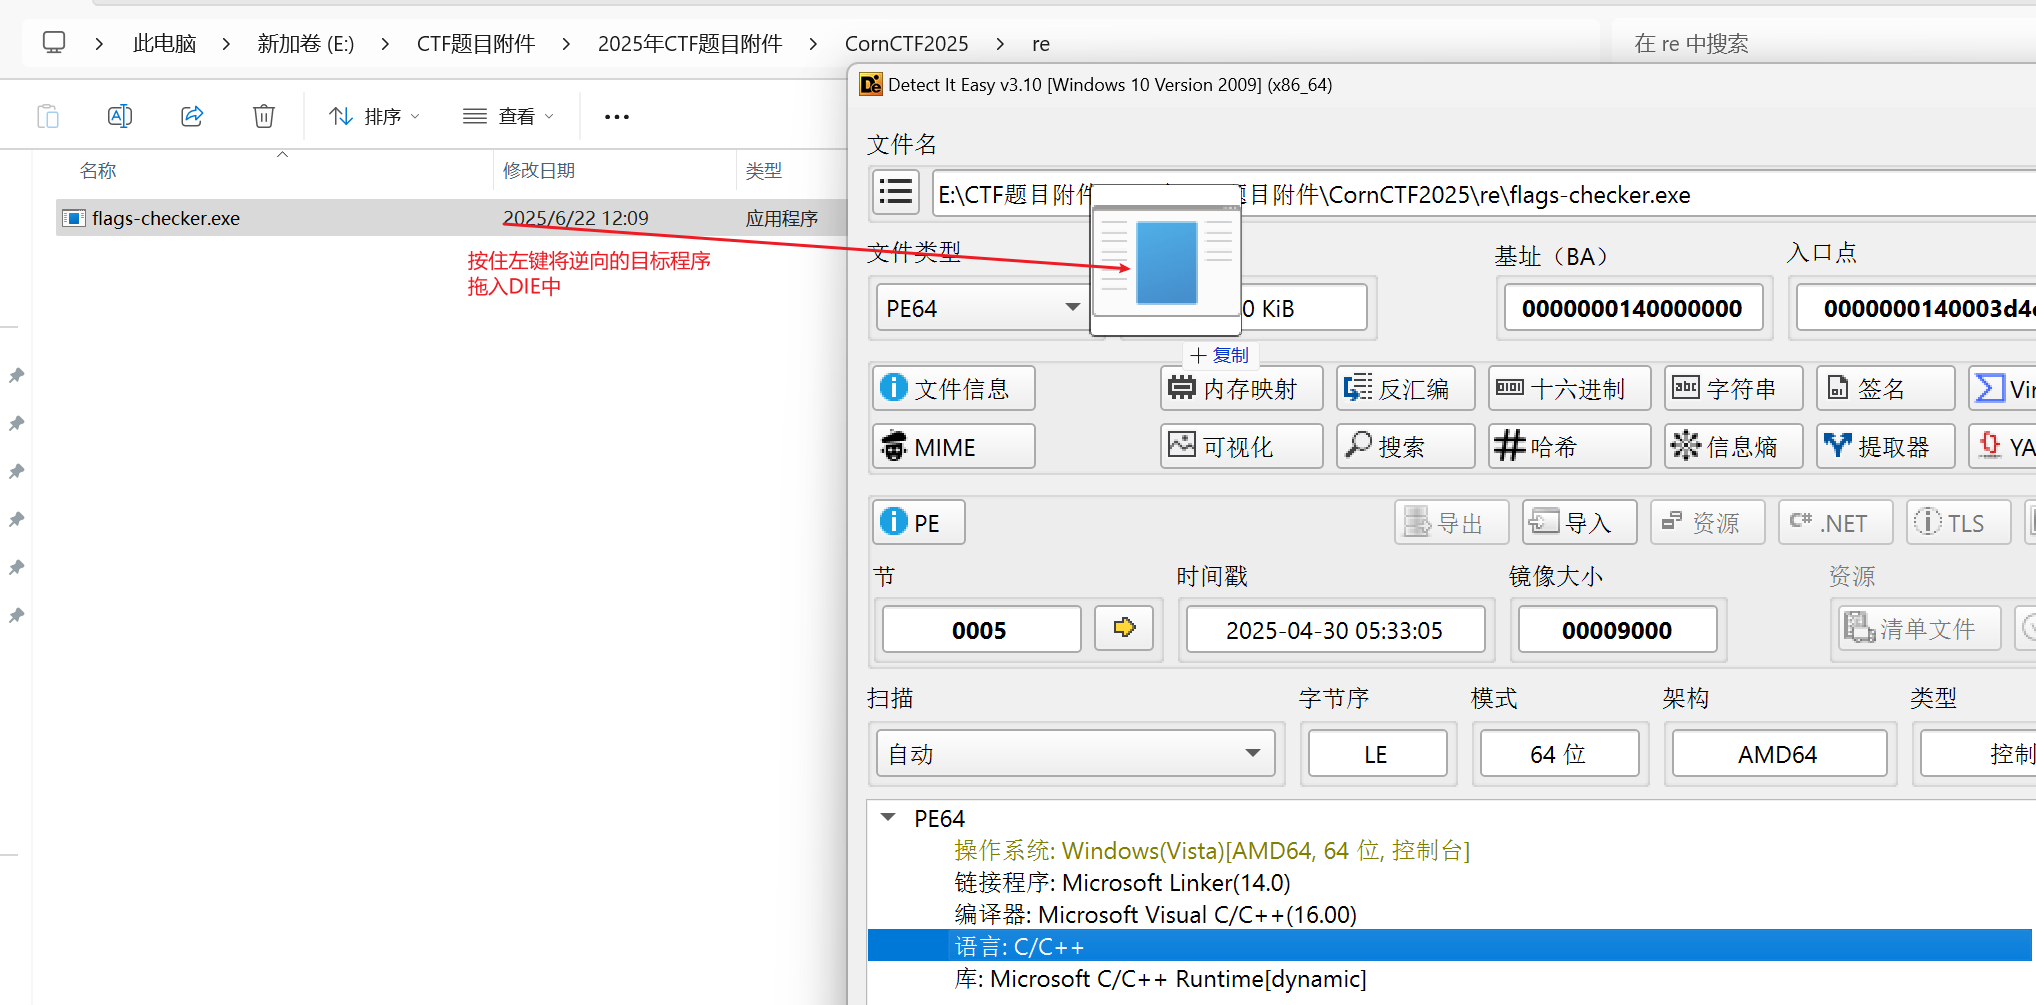
Task: Open the file list menu icon beside filename
Action: tap(896, 192)
